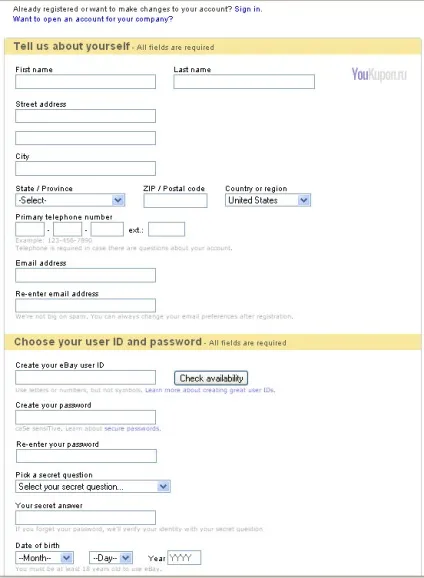The image size is (424, 578).
Task: Open the secret question dropdown
Action: point(93,487)
